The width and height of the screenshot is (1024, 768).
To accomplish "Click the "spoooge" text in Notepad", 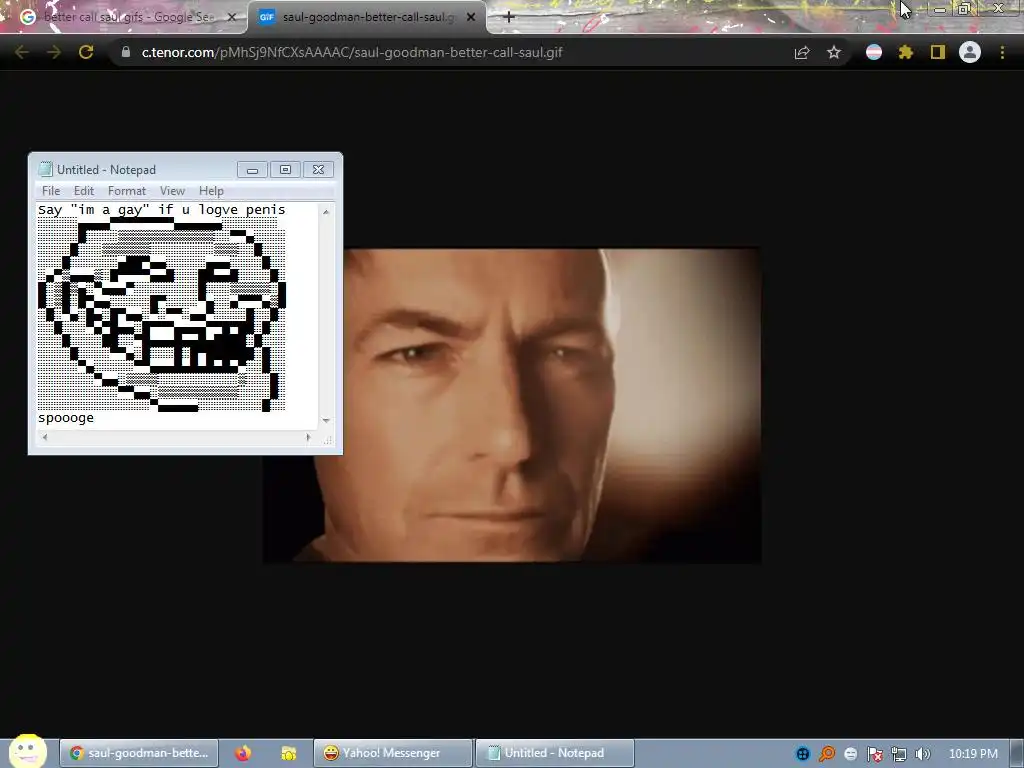I will pos(66,418).
